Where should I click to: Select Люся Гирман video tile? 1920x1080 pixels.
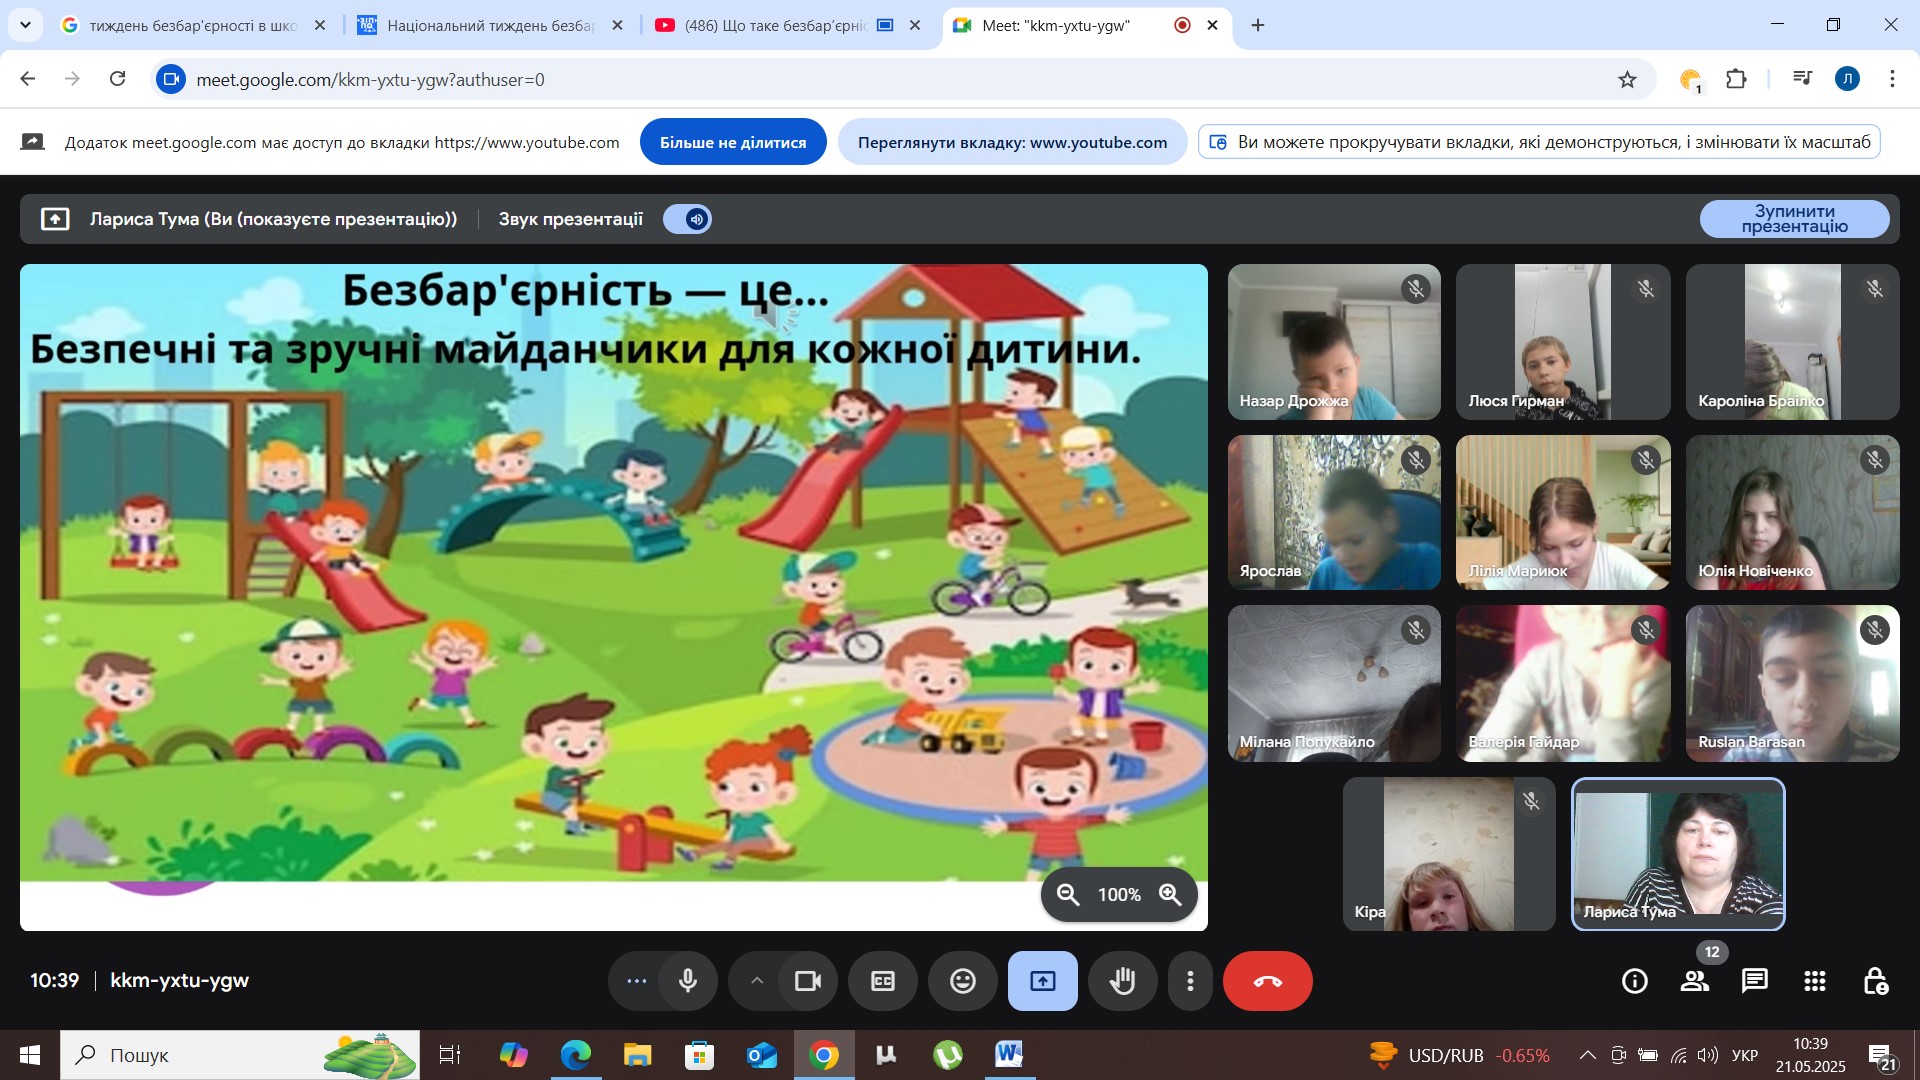pos(1563,342)
